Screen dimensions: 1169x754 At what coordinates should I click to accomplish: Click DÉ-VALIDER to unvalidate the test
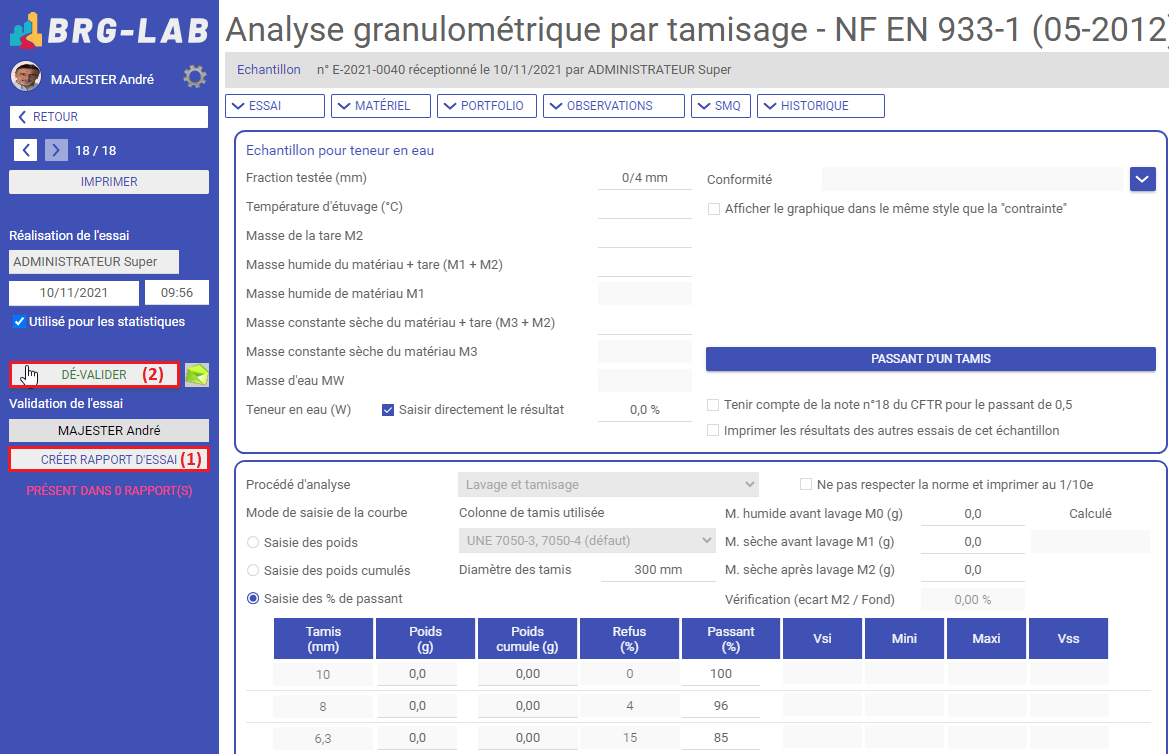(95, 374)
